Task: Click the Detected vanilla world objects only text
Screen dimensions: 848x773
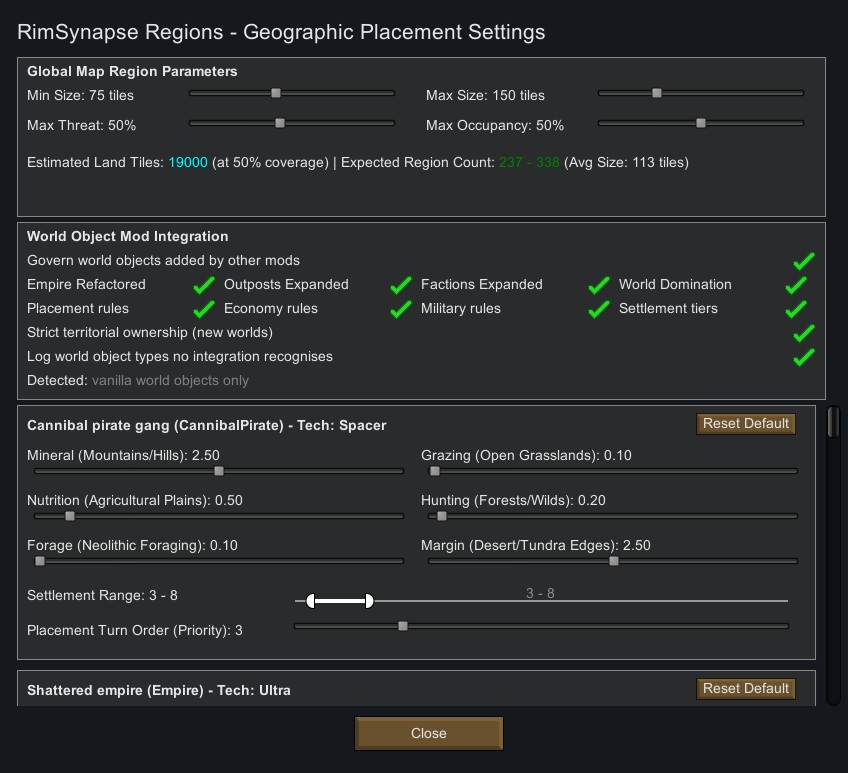Action: point(138,380)
